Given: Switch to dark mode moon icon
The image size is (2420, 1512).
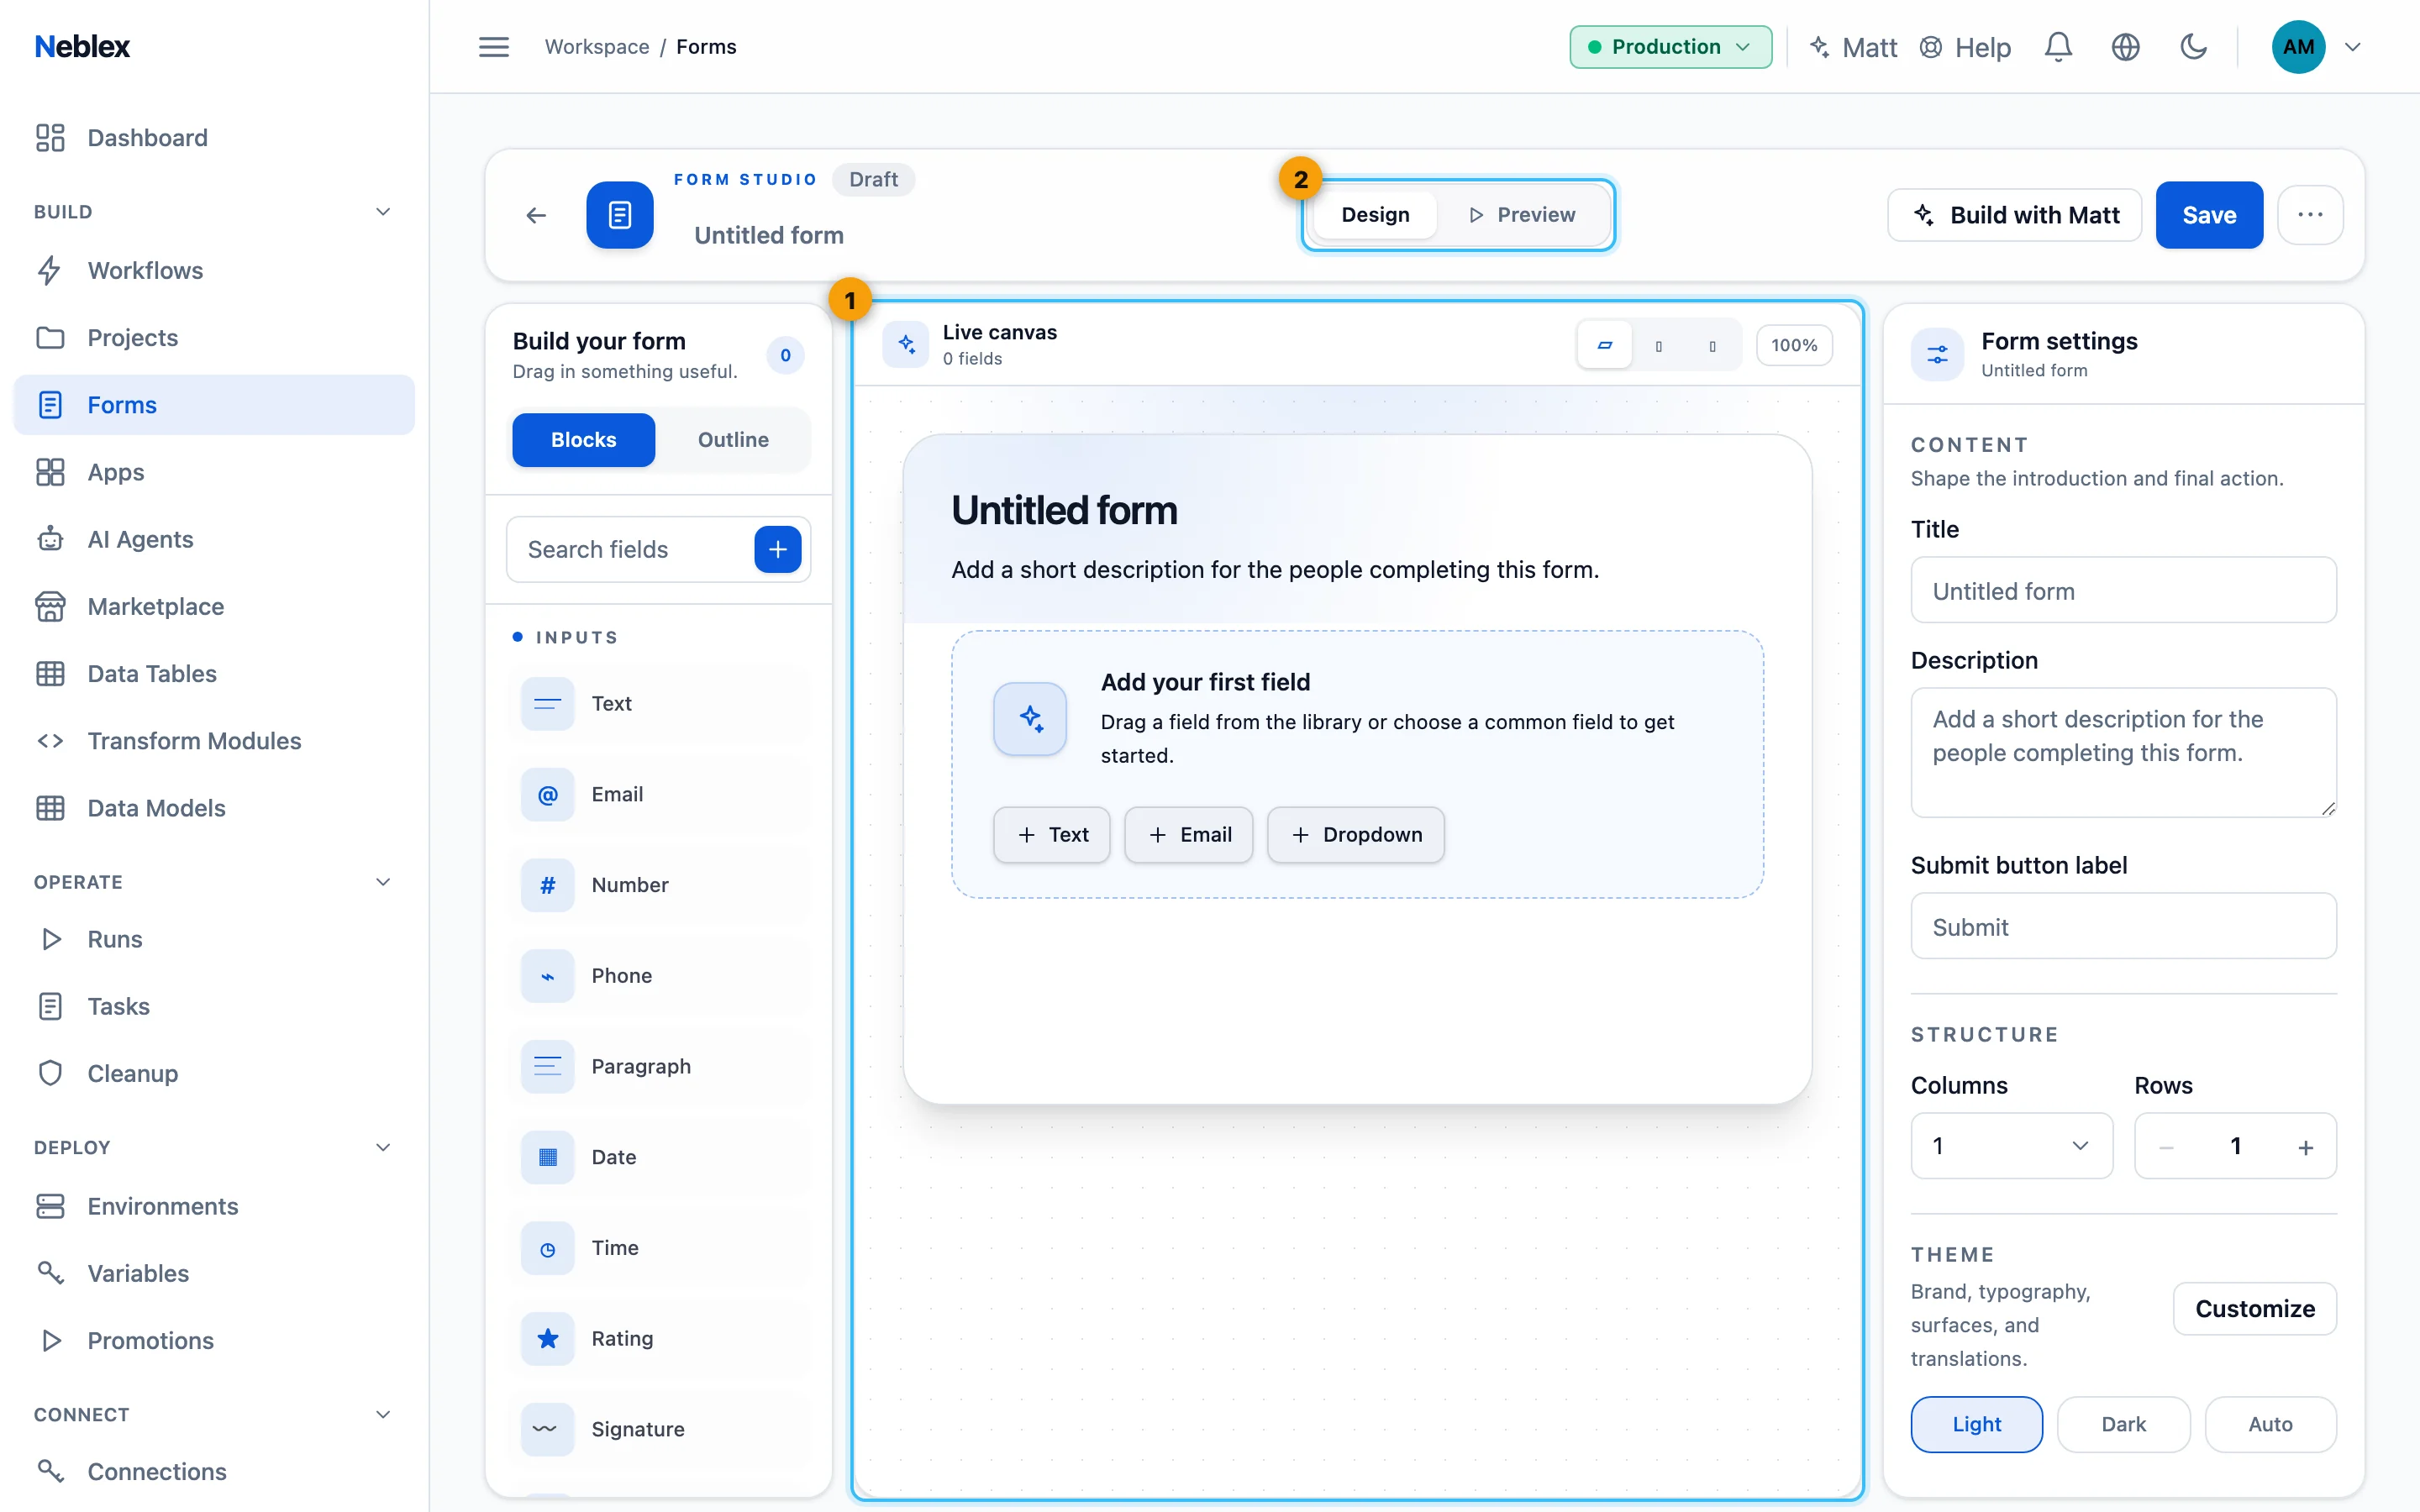Looking at the screenshot, I should [x=2193, y=47].
